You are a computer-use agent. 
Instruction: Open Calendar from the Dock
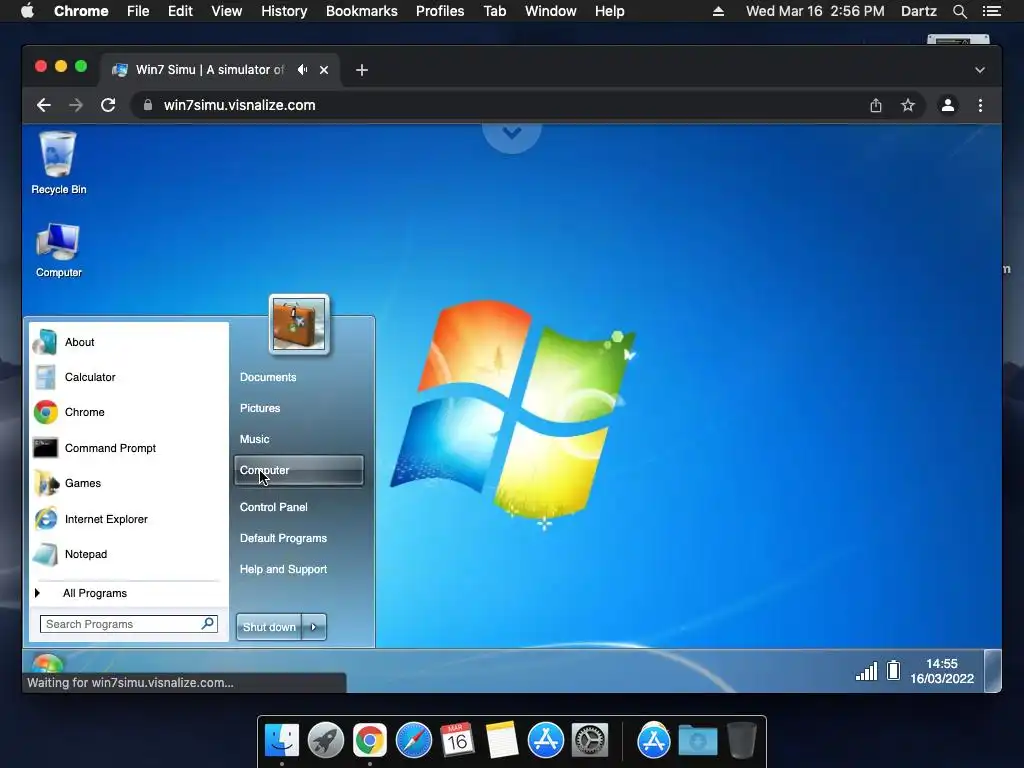[457, 741]
